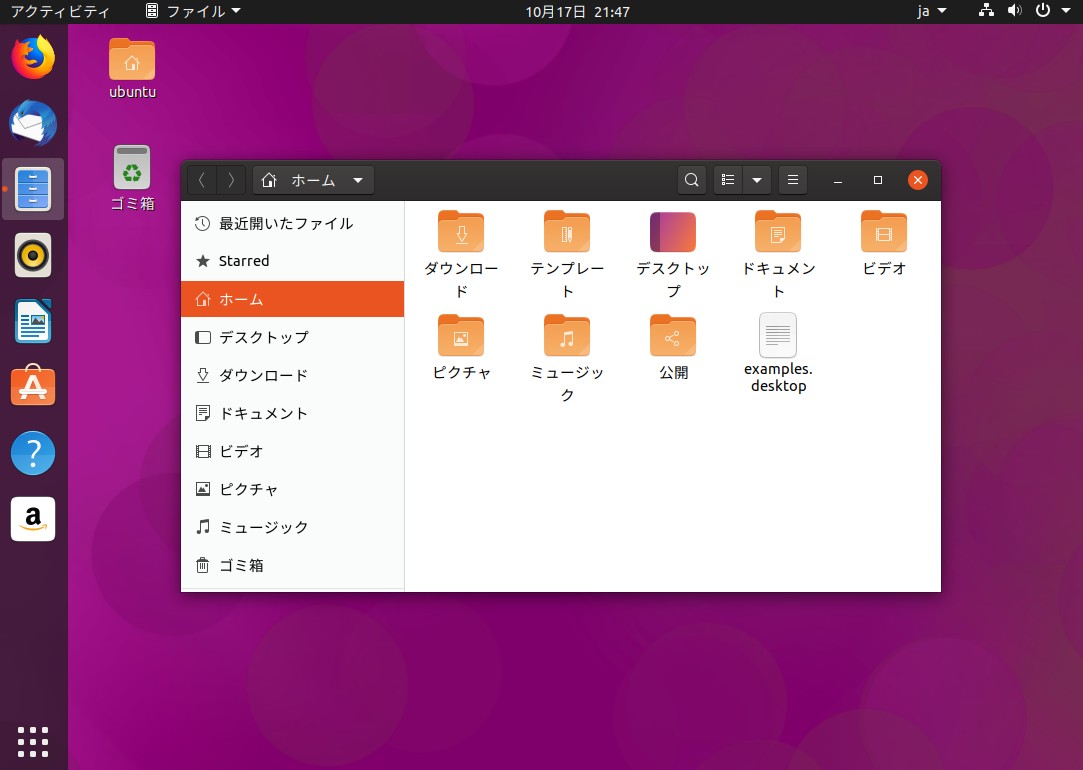This screenshot has height=770, width=1083.
Task: Open 最近開いたファイル in the sidebar
Action: [285, 223]
